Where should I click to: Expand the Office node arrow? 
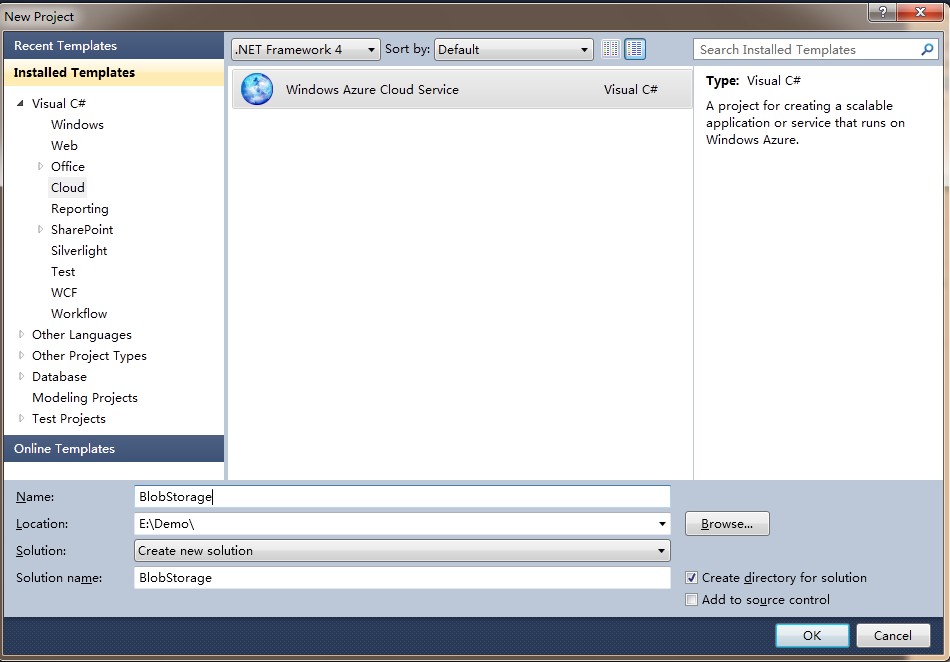40,166
